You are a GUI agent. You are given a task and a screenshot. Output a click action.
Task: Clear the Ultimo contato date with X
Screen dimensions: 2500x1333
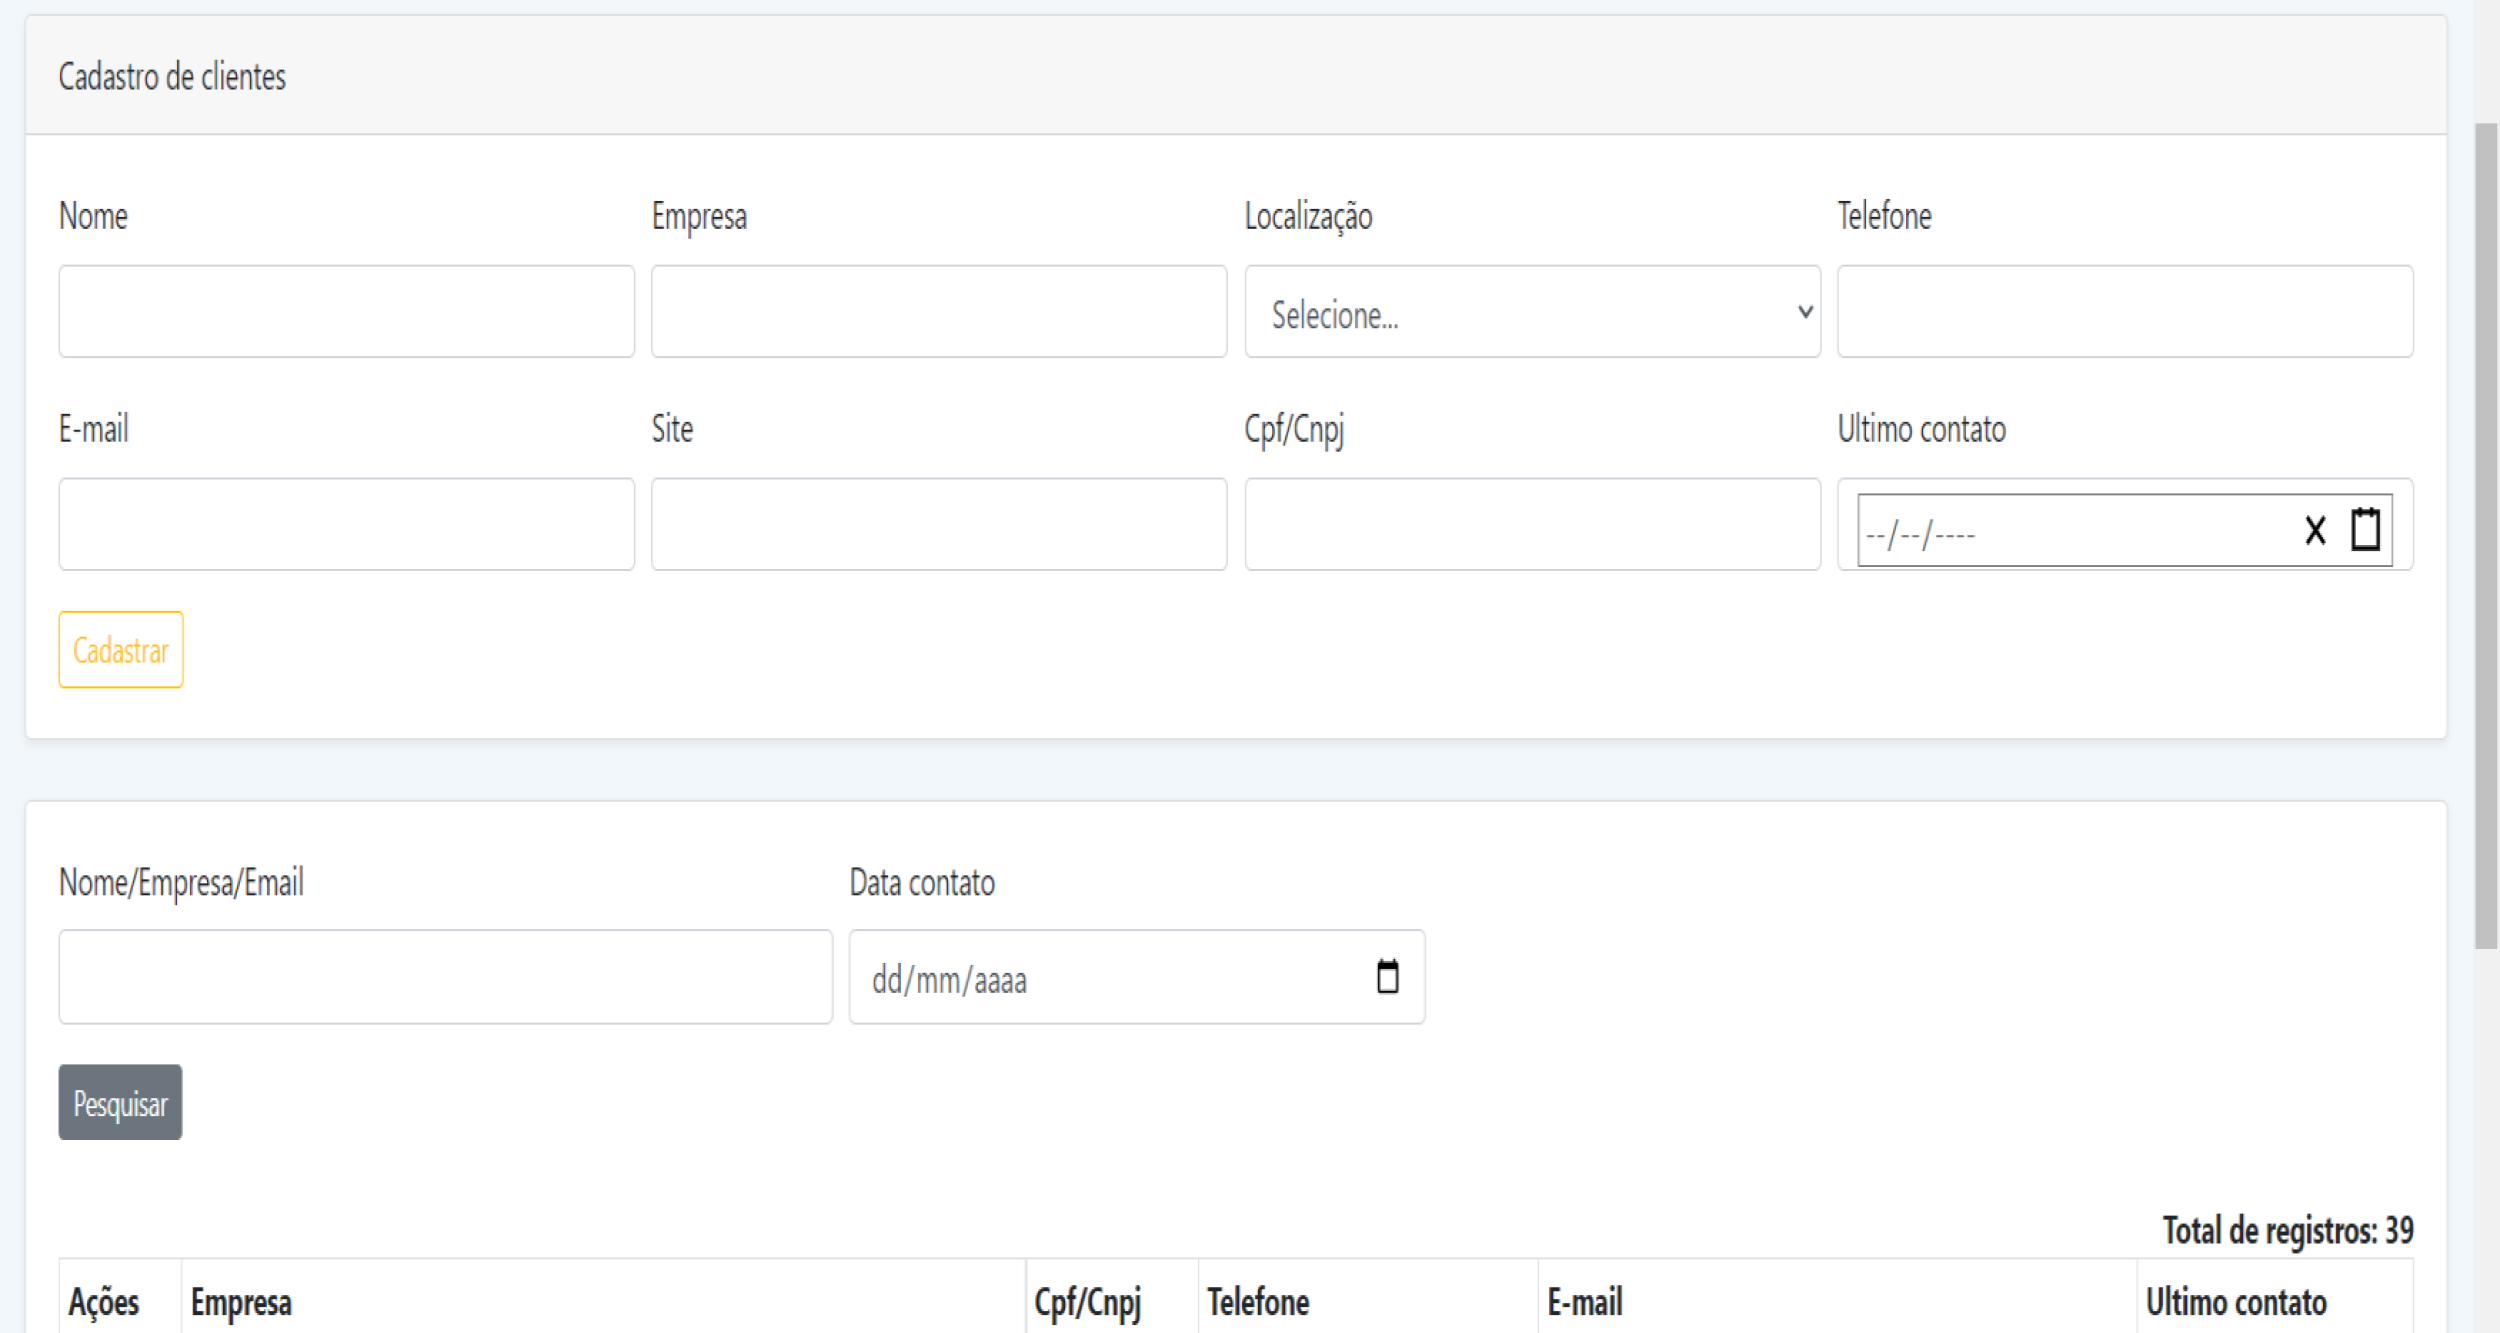(x=2314, y=530)
